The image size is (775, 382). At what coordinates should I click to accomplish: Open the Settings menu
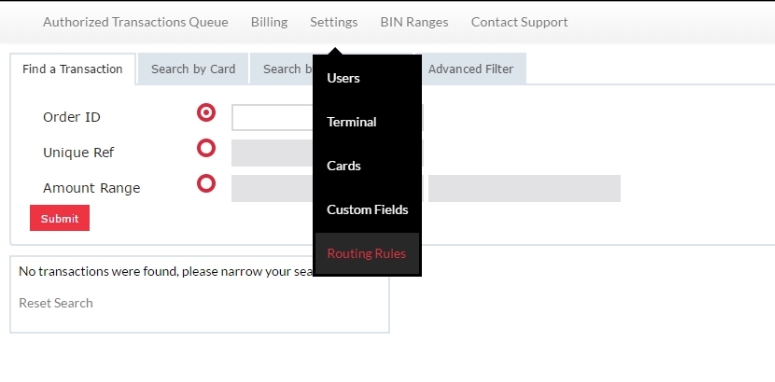(x=334, y=22)
